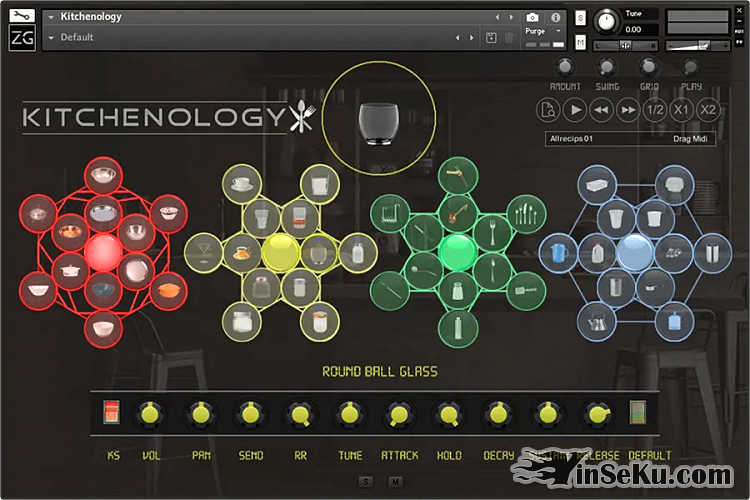Select the yellow cluster center orb

[280, 251]
